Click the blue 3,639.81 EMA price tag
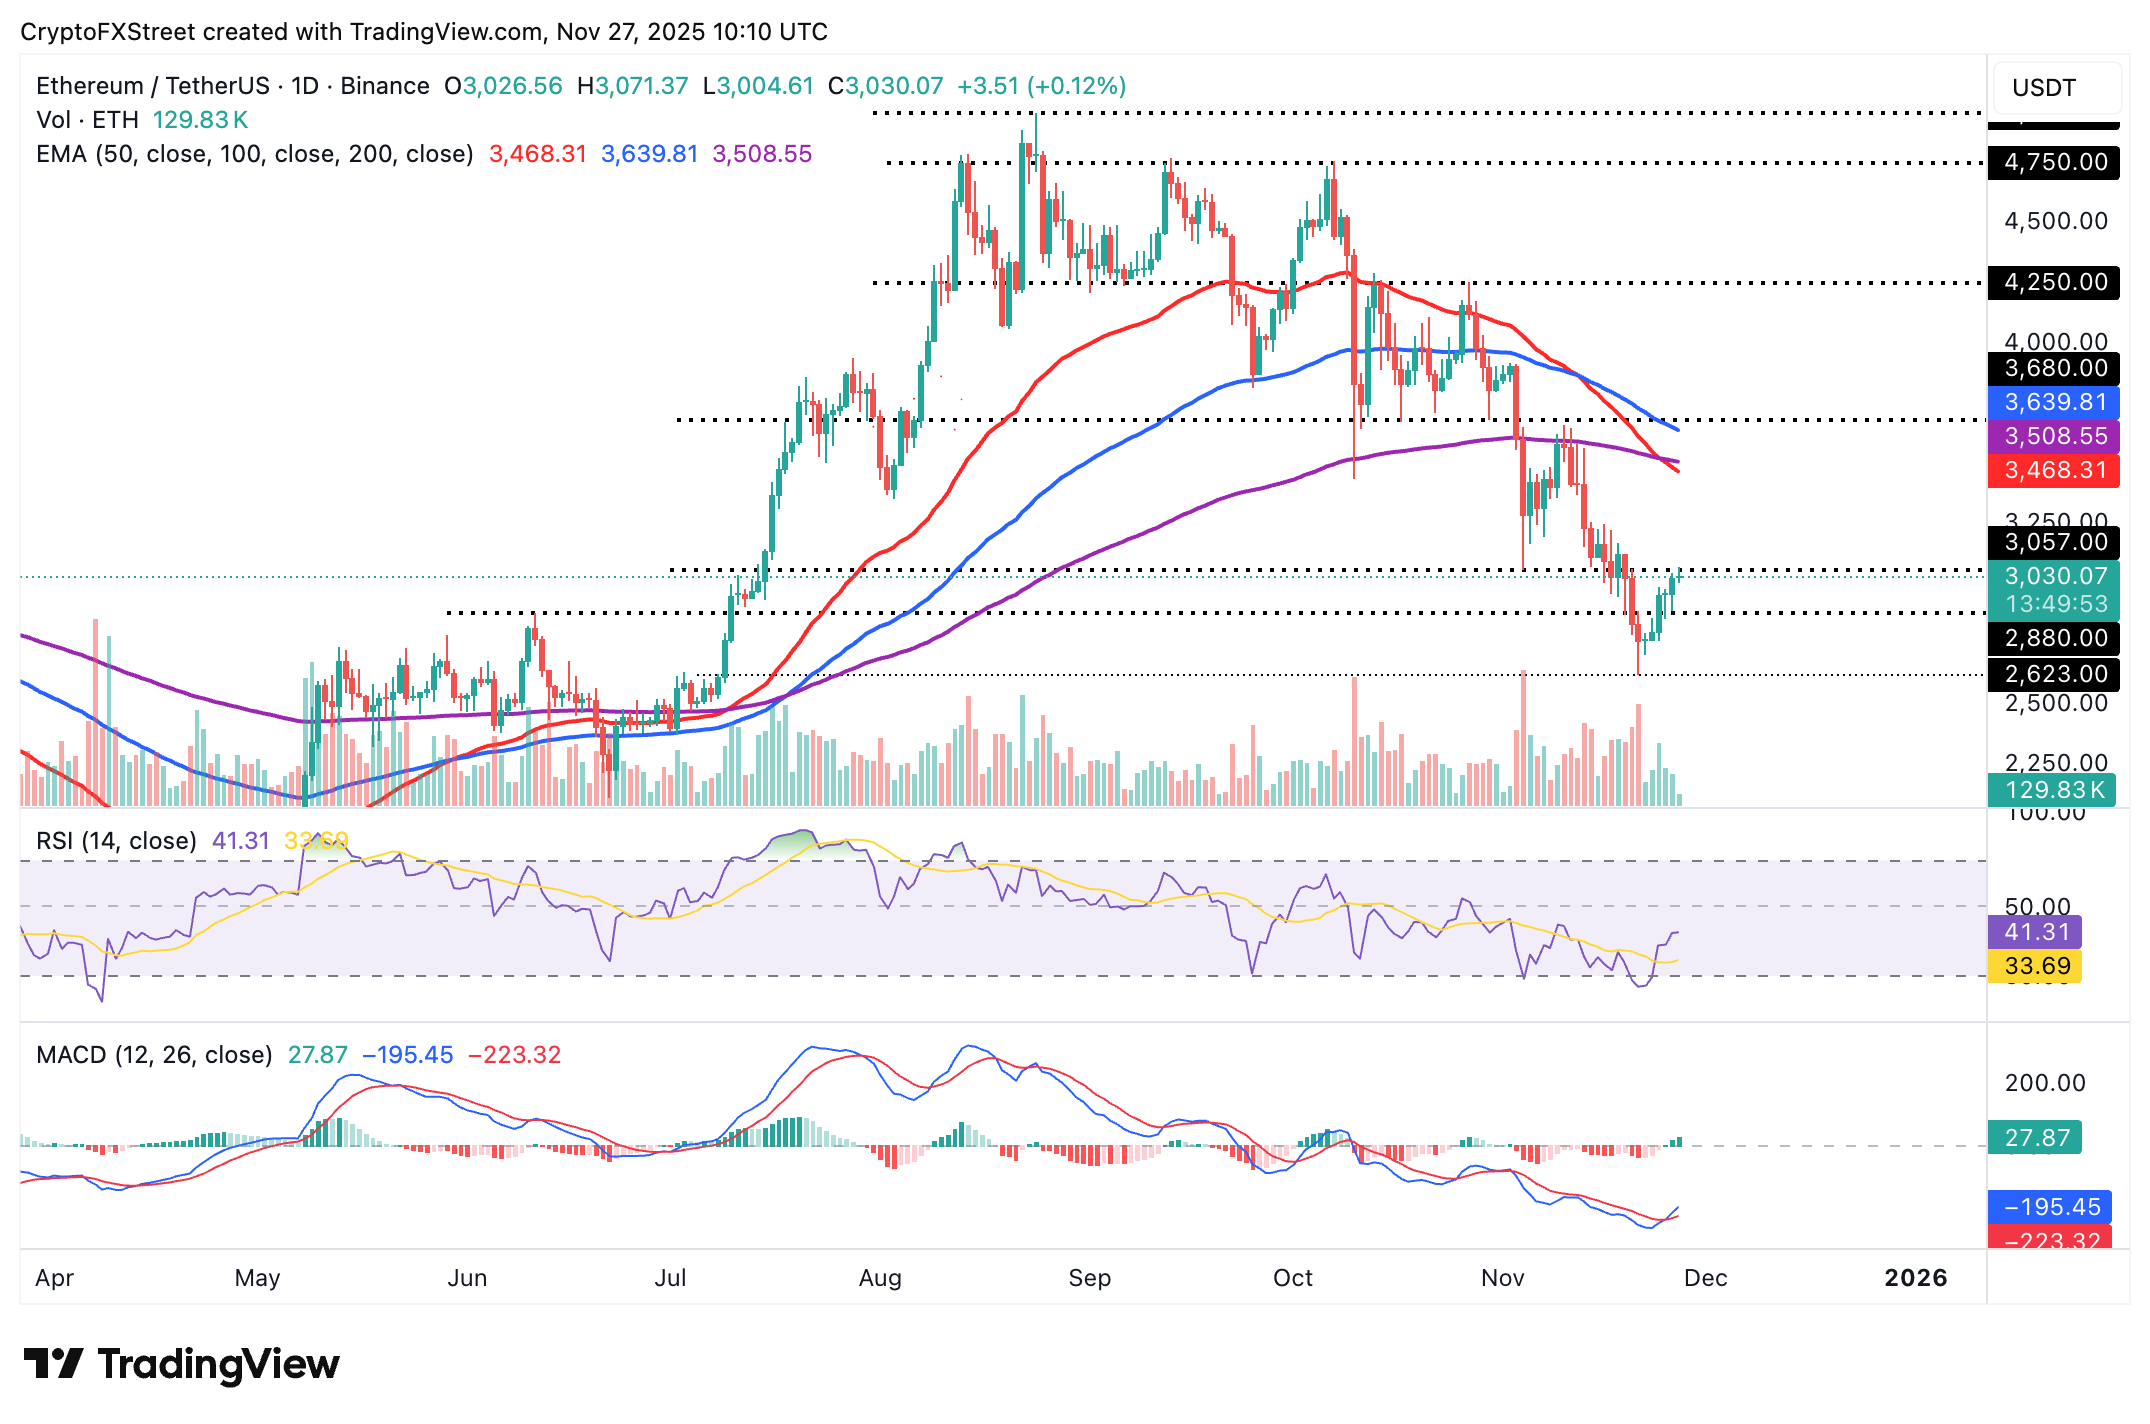Viewport: 2150px width, 1424px height. (x=2054, y=402)
